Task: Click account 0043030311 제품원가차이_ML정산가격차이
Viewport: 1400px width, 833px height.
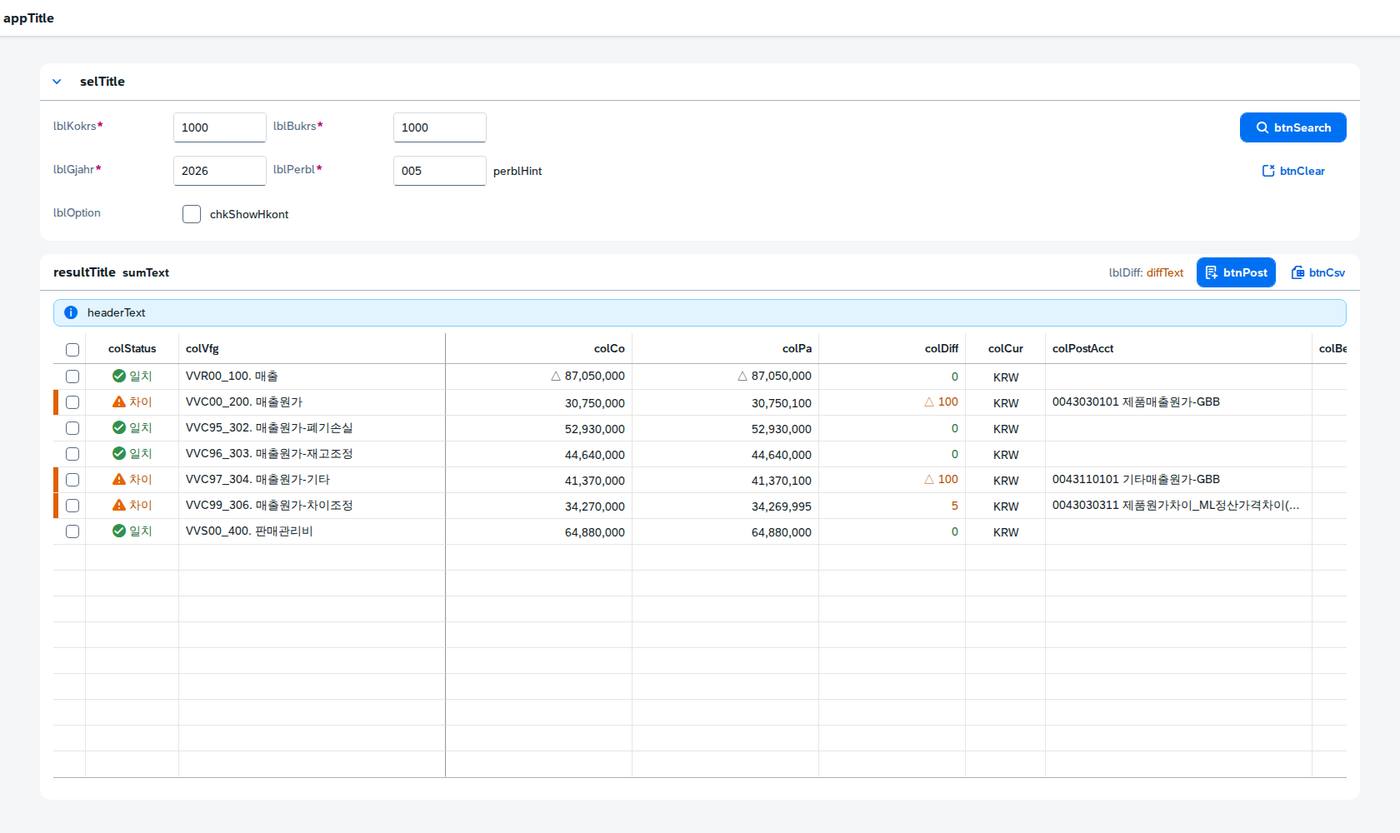Action: click(1176, 506)
